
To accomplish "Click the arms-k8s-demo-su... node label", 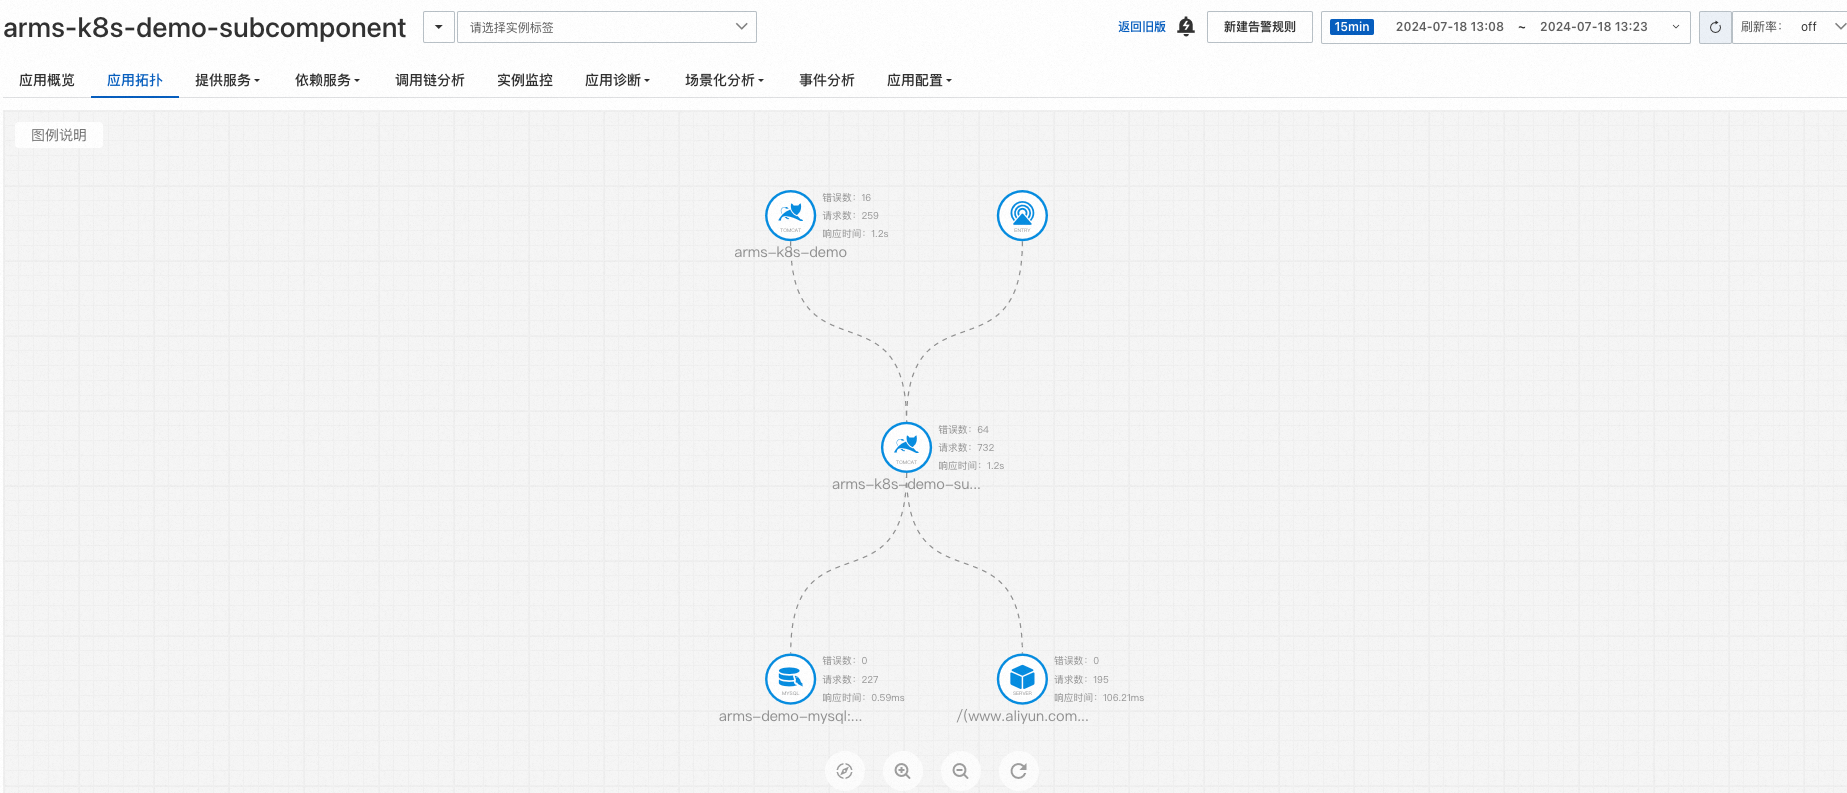I will [906, 484].
